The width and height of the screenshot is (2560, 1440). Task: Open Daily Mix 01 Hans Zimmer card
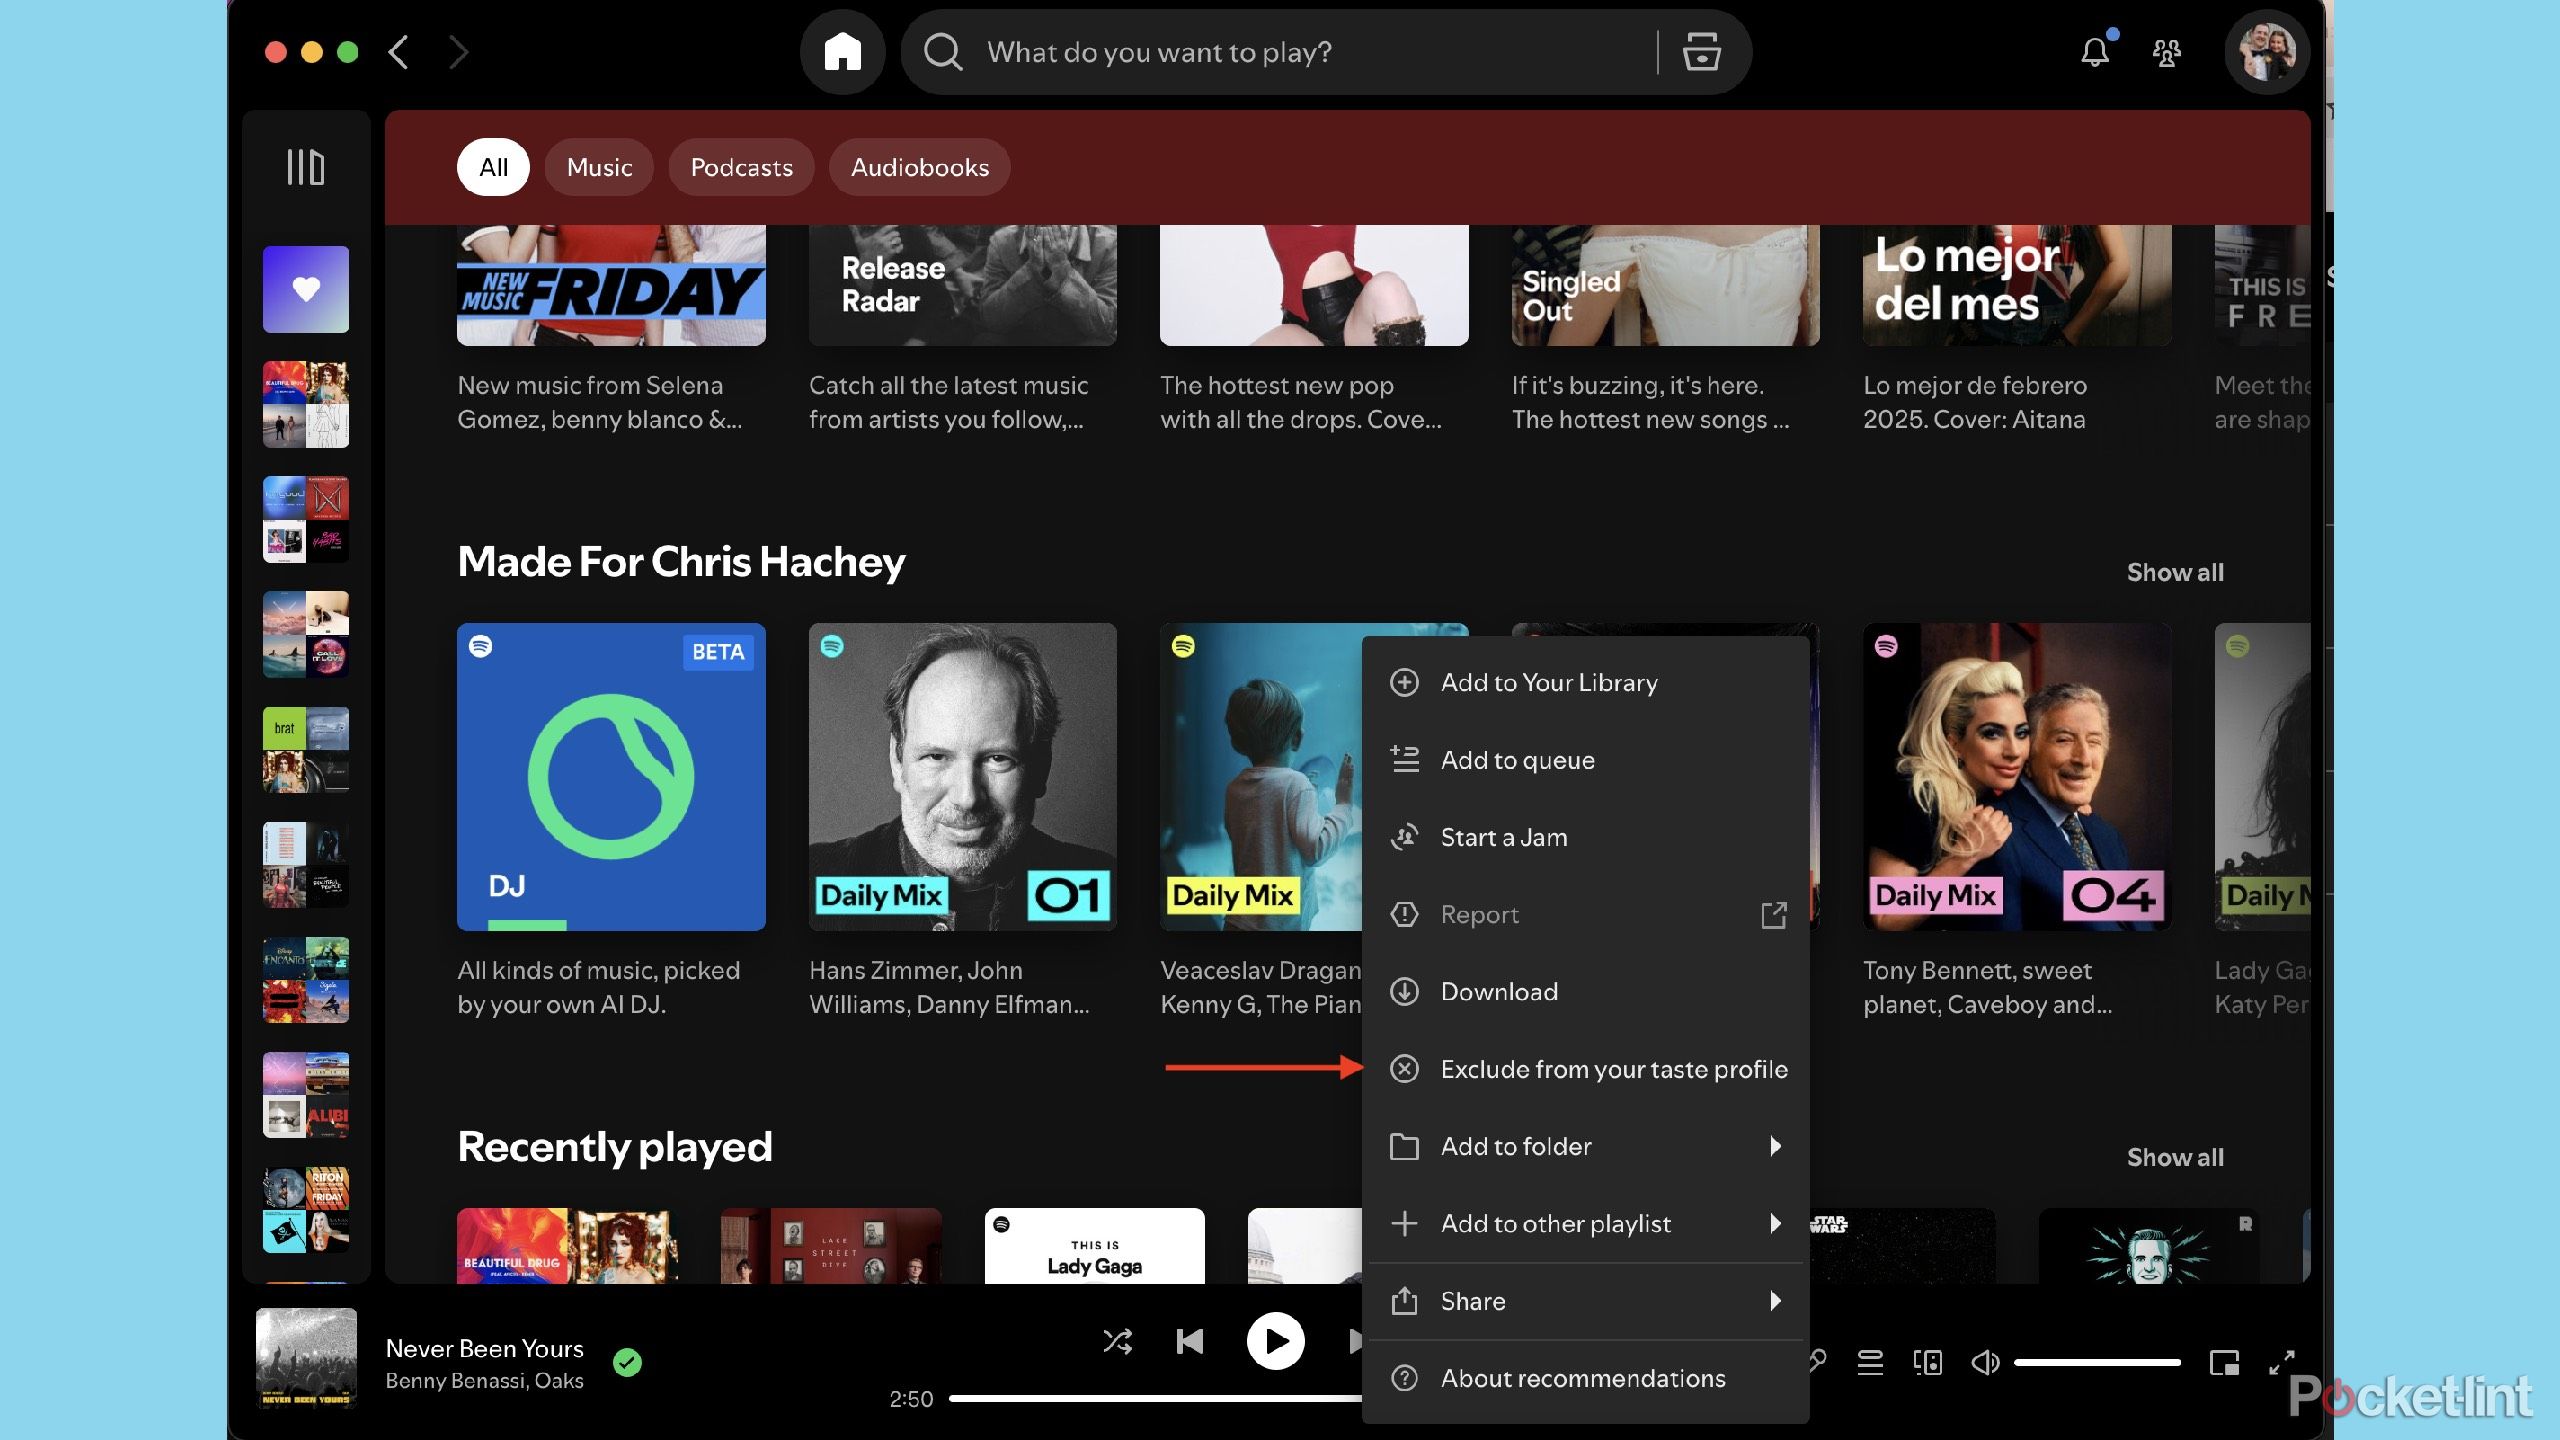tap(962, 822)
